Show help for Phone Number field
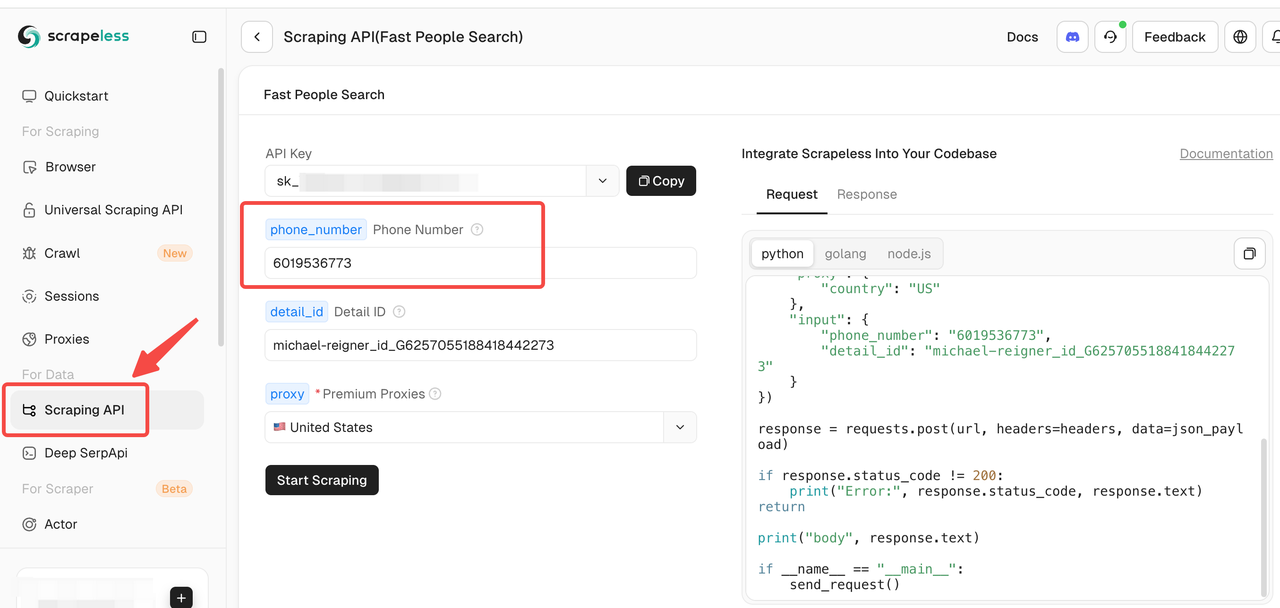This screenshot has width=1280, height=608. (477, 230)
